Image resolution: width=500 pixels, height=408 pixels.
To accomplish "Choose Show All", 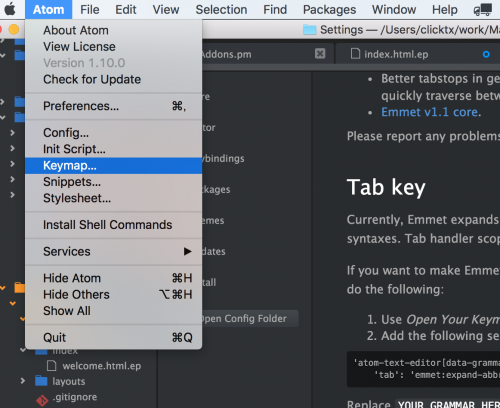I will pos(114,311).
